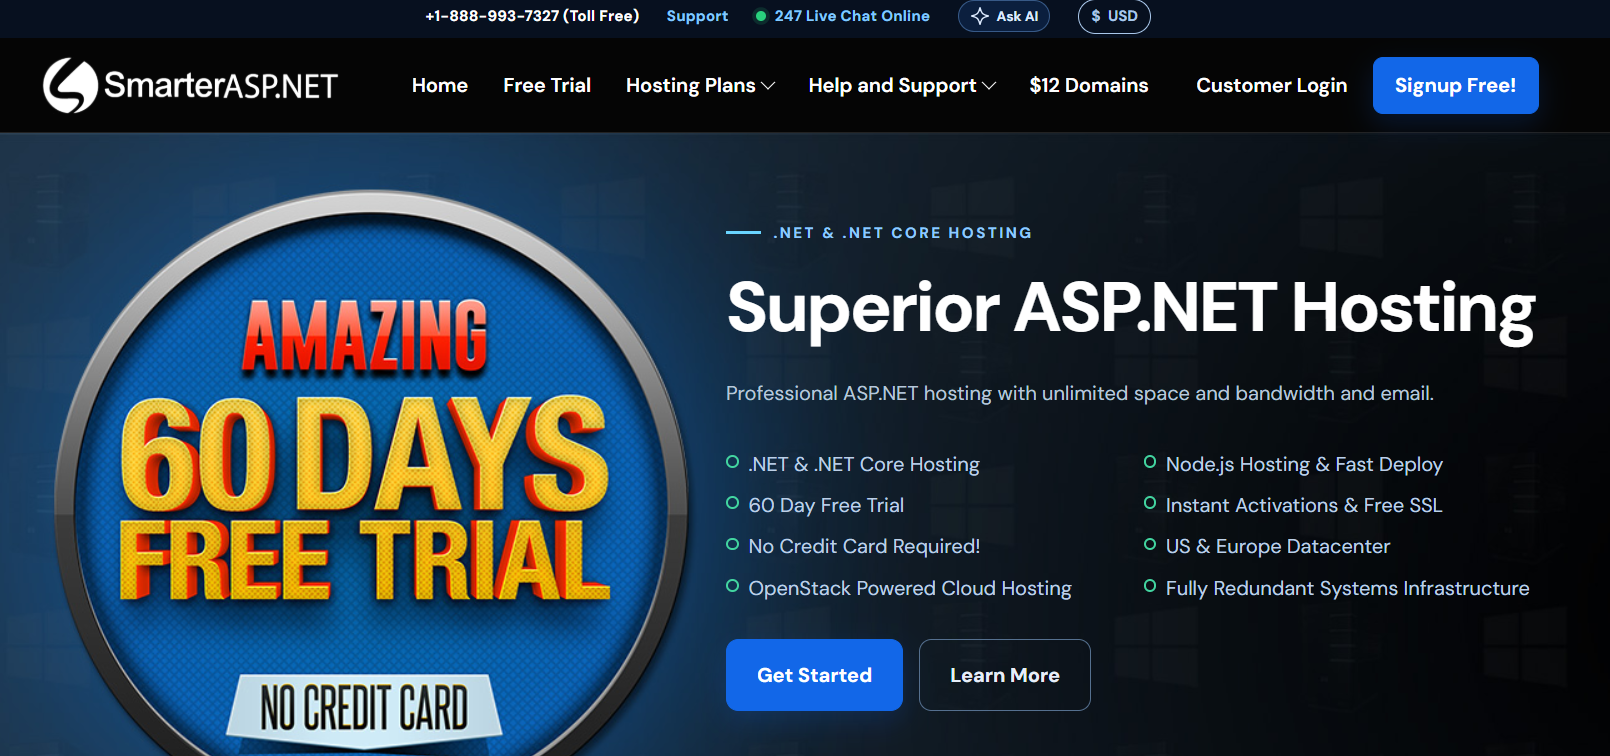Image resolution: width=1610 pixels, height=756 pixels.
Task: Open the Support link in top bar
Action: pyautogui.click(x=697, y=16)
